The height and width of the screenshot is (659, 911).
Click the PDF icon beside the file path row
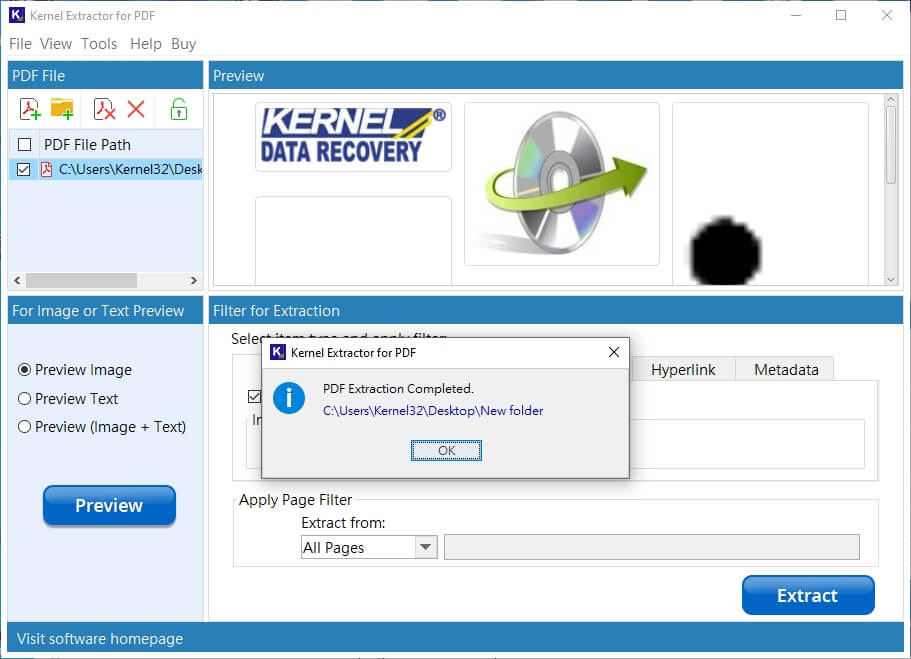(x=46, y=170)
